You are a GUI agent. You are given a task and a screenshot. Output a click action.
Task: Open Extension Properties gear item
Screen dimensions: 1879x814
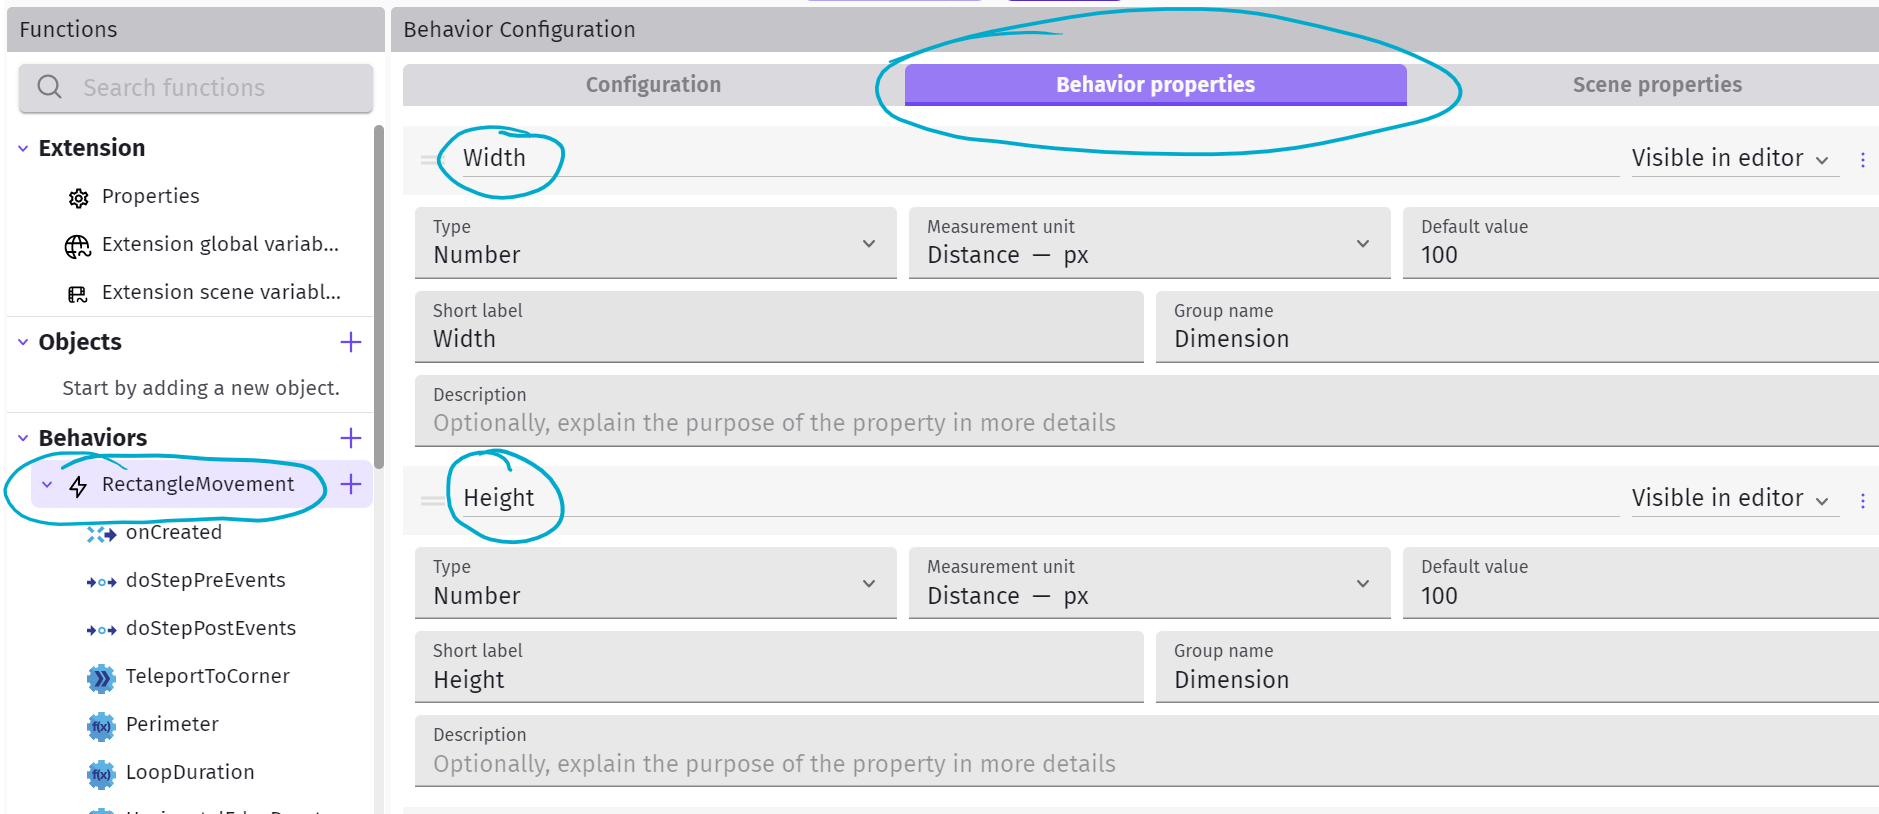[x=78, y=197]
